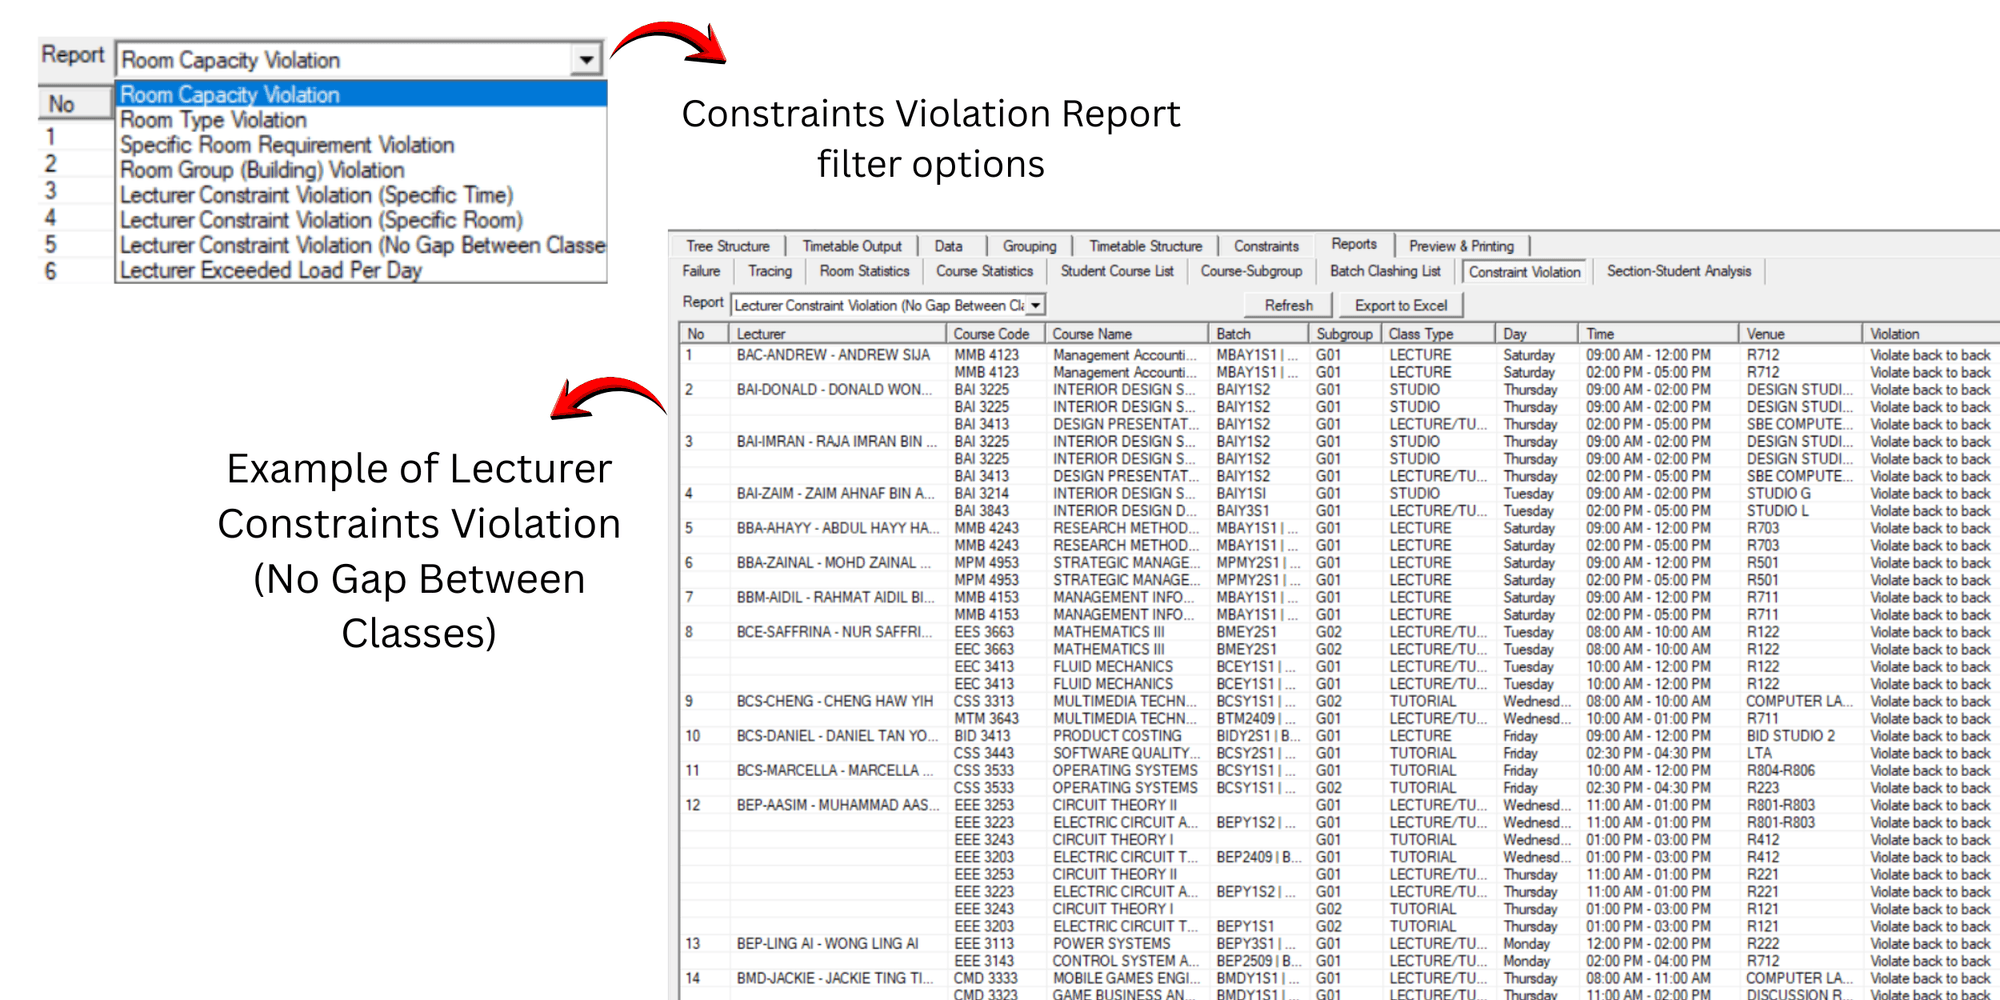2000x1000 pixels.
Task: Open the Room Statistics sub-tab
Action: pos(864,271)
